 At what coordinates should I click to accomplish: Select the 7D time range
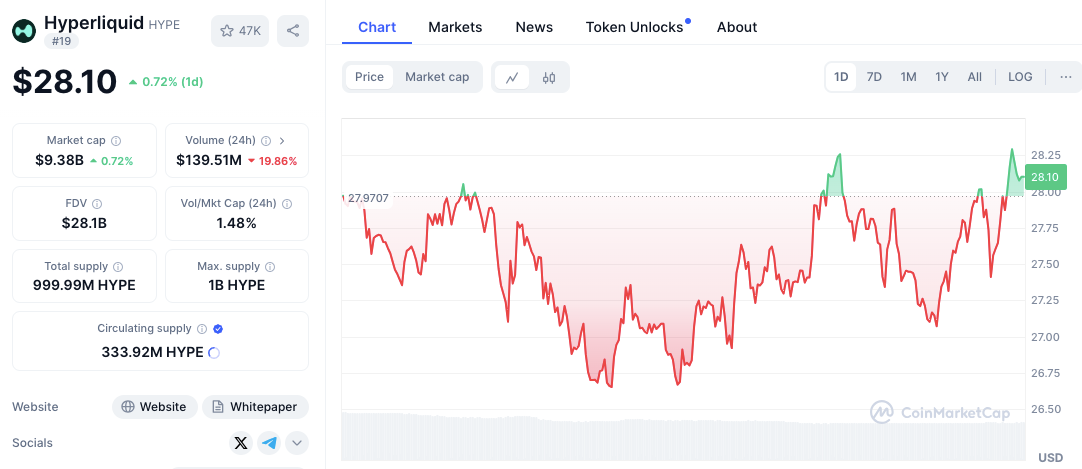pyautogui.click(x=874, y=77)
